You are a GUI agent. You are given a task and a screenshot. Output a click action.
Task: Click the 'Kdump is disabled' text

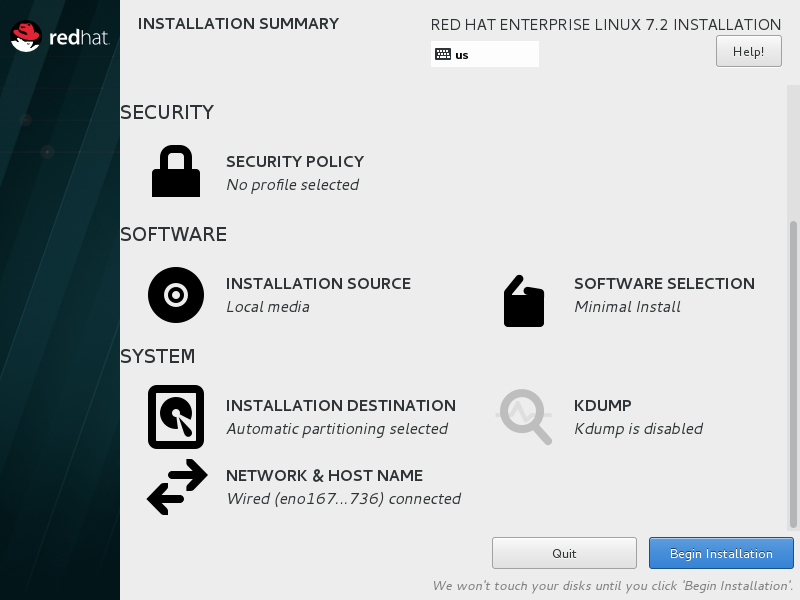click(x=638, y=429)
